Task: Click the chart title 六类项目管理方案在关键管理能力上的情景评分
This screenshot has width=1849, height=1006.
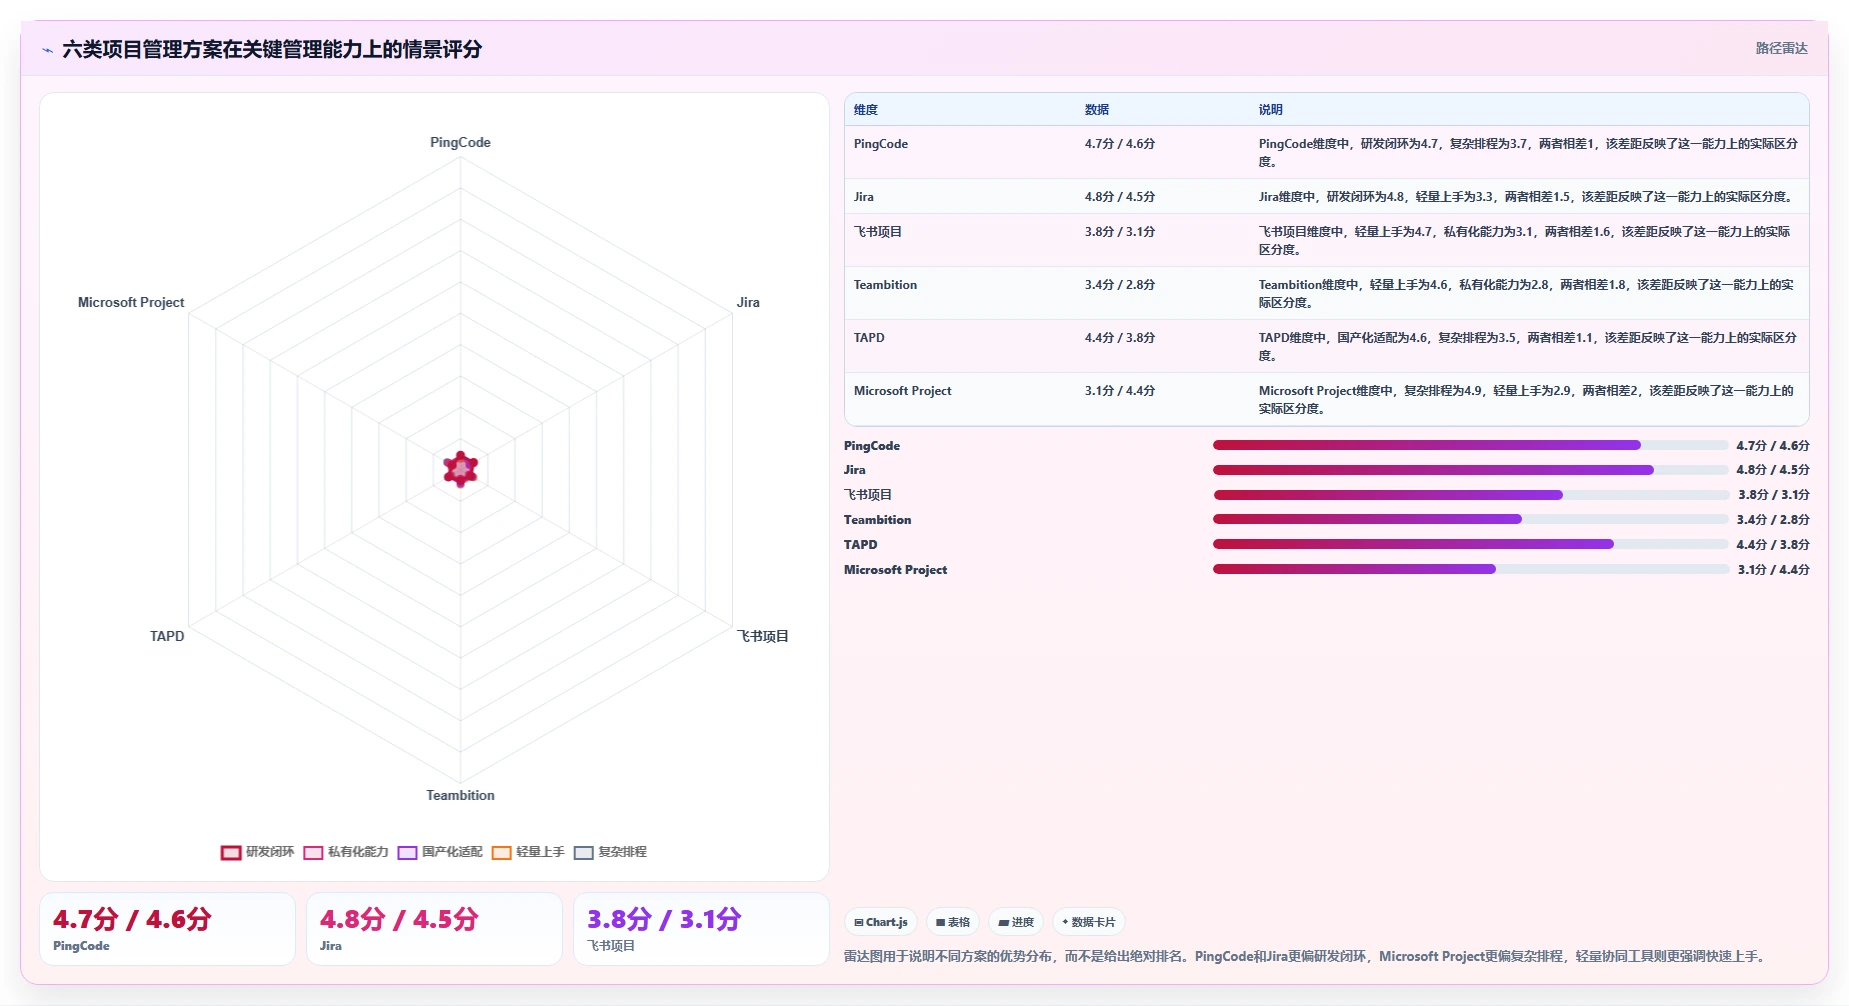Action: (272, 49)
